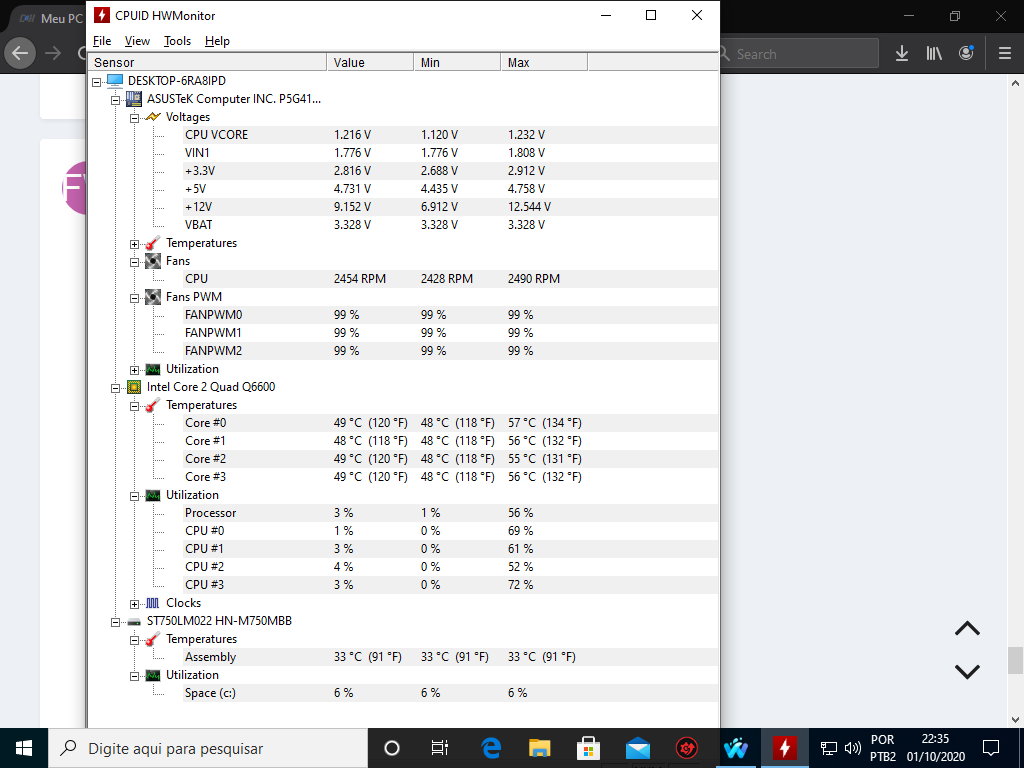Screen dimensions: 1024x768
Task: Open the Help menu
Action: click(x=217, y=40)
